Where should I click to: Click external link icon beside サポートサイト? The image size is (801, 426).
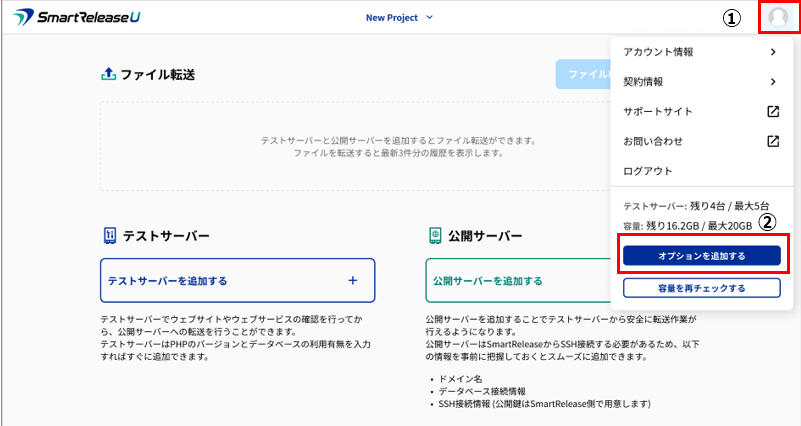coord(772,112)
